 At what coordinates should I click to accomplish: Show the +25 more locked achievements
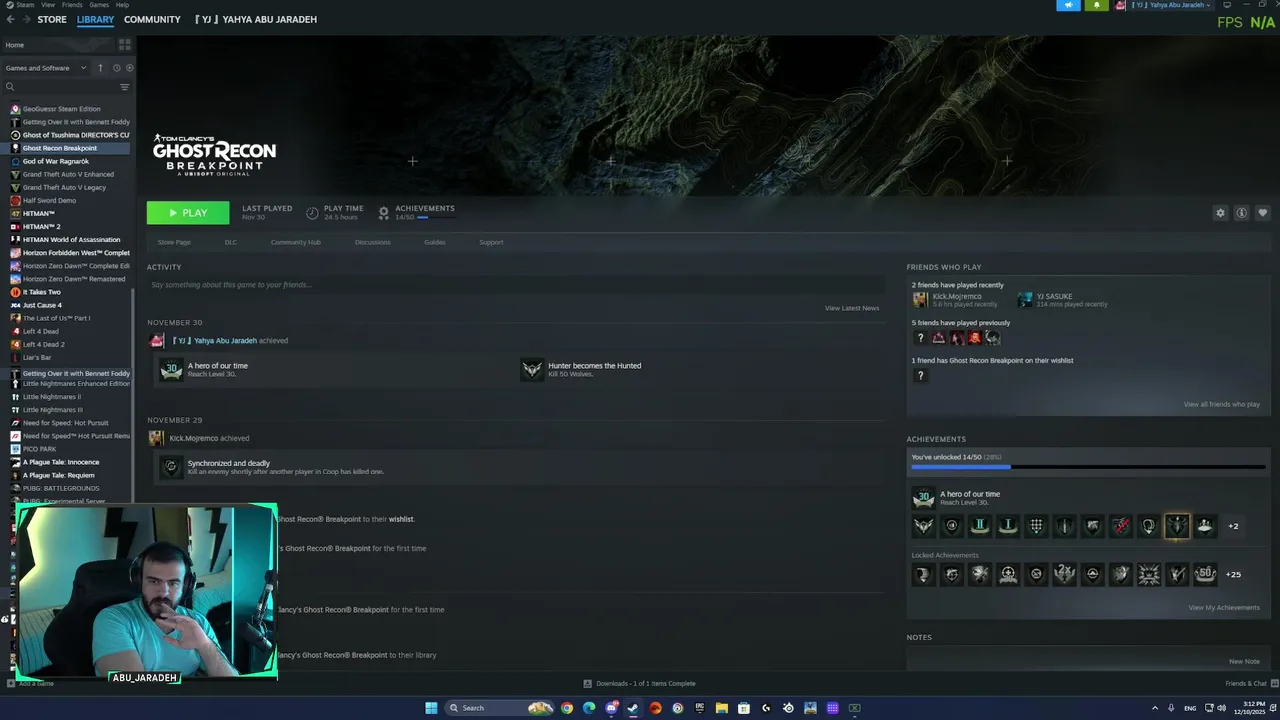pos(1233,574)
